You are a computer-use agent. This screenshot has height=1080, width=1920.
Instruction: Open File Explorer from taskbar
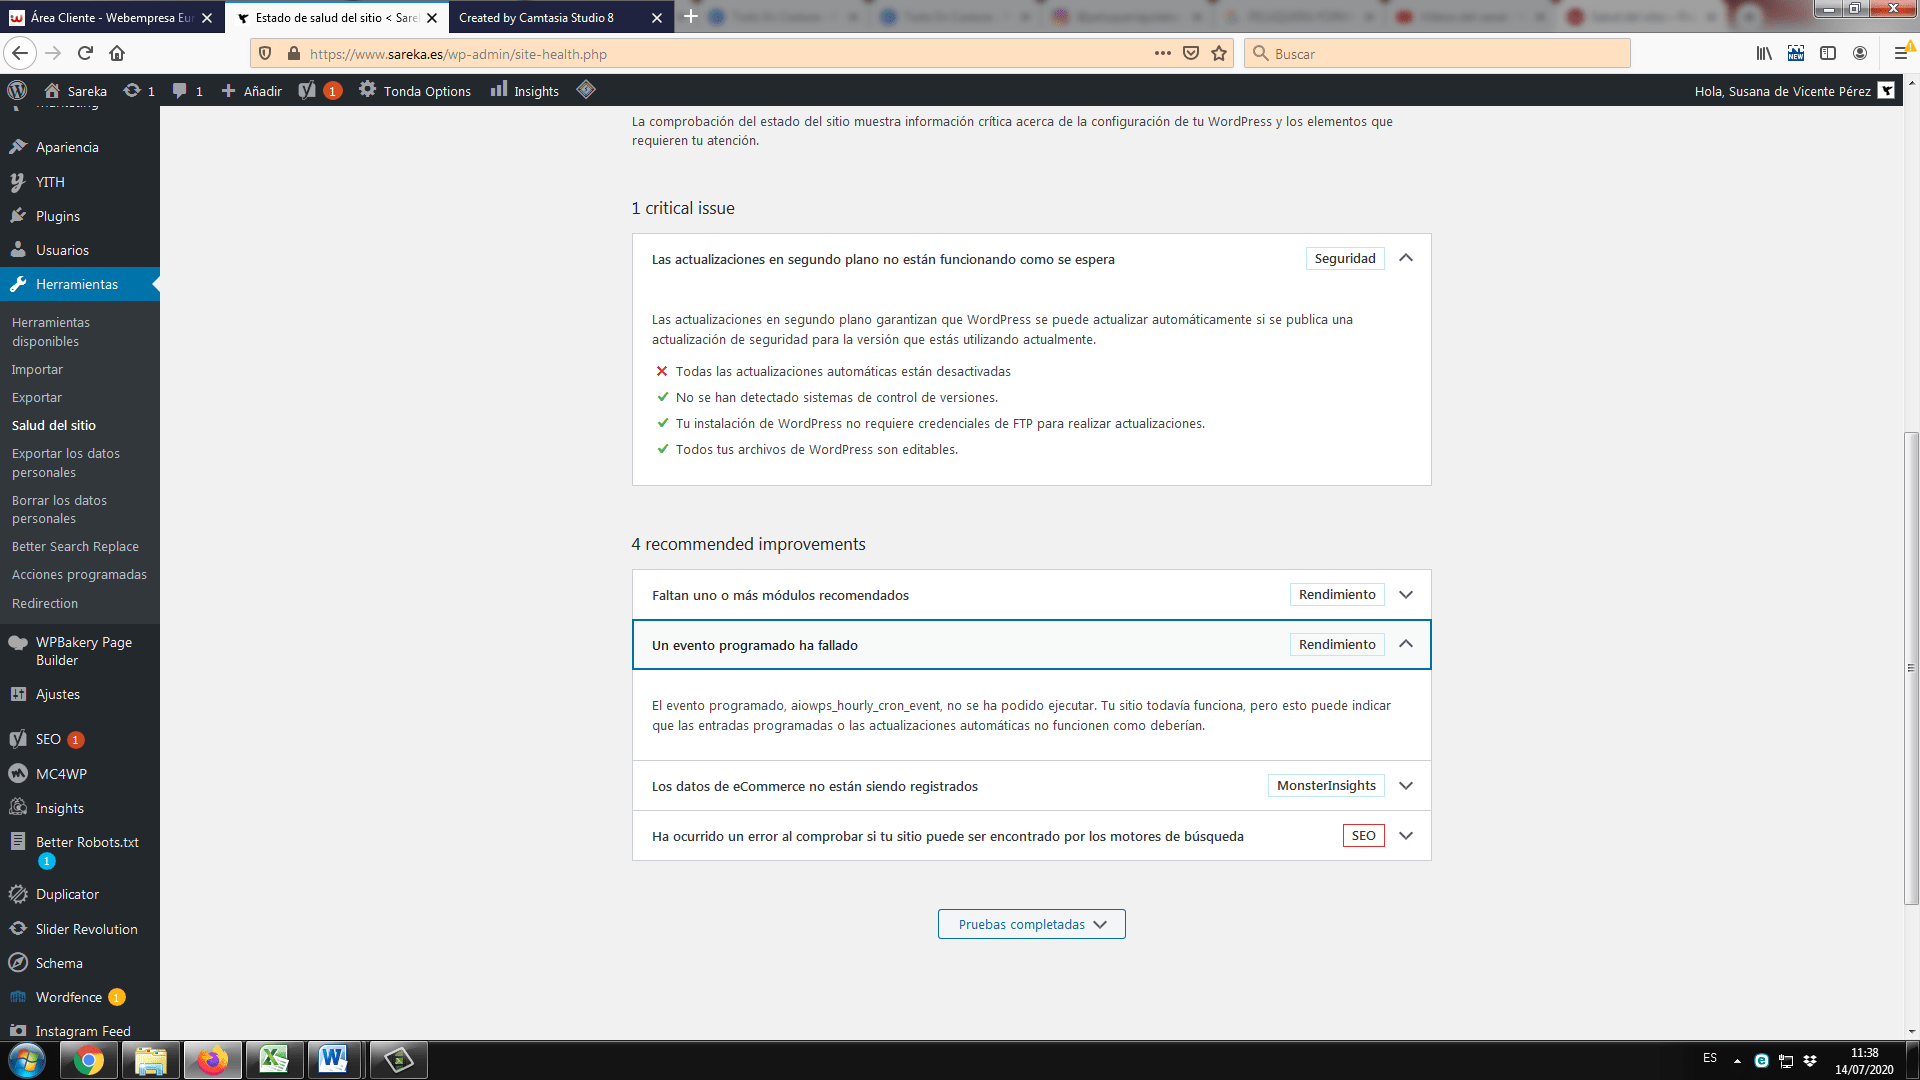pyautogui.click(x=150, y=1060)
